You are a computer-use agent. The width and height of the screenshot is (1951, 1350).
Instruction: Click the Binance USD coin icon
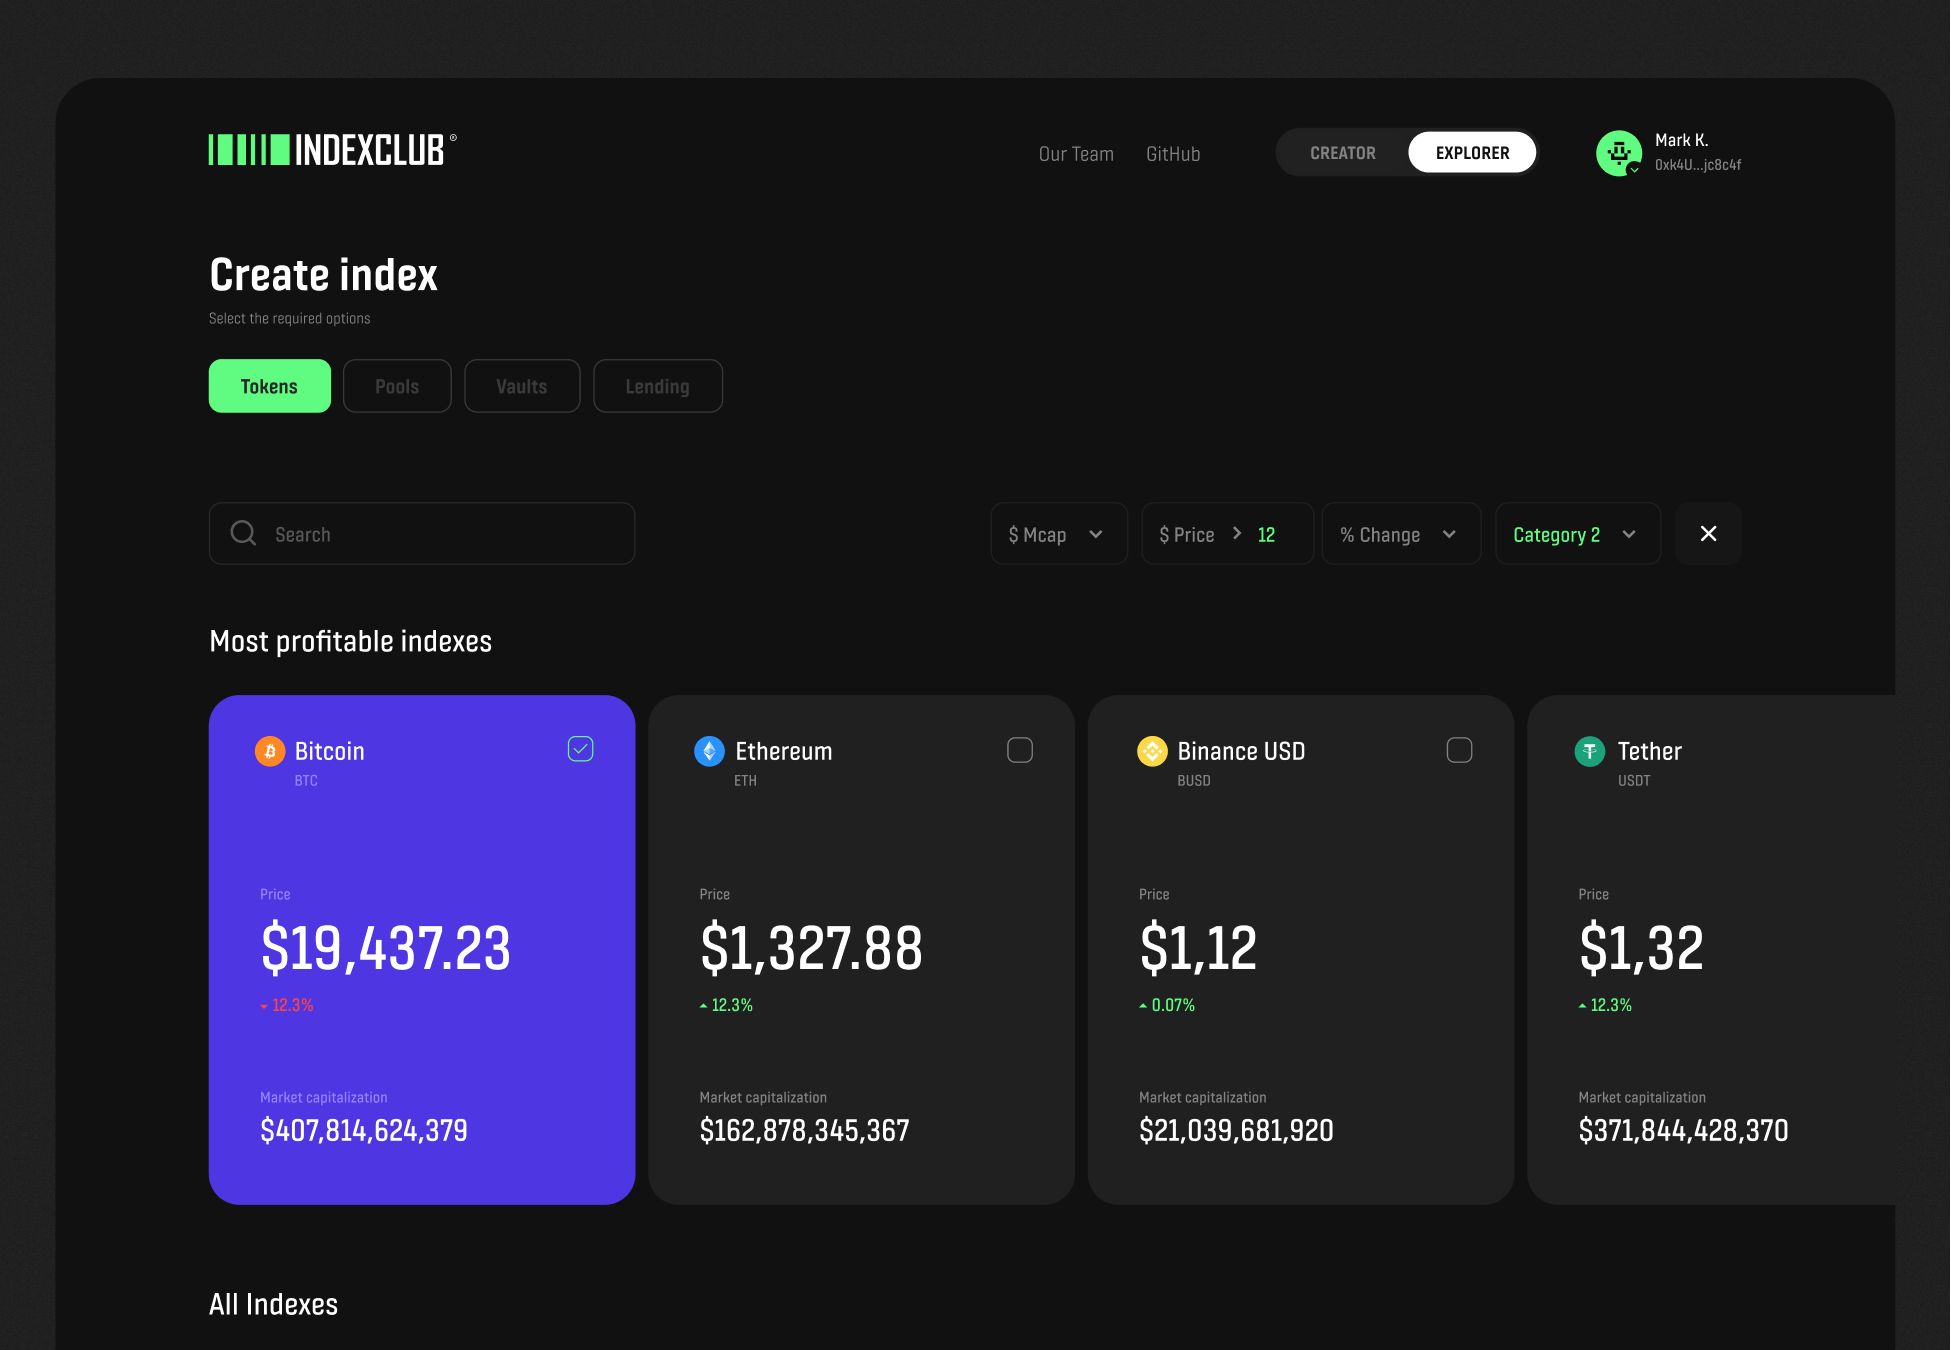(1152, 751)
